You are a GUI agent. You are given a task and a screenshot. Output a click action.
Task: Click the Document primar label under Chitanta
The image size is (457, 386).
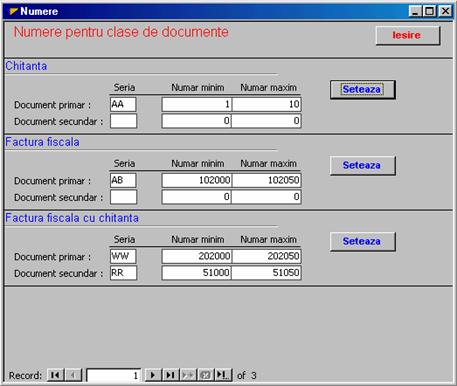52,105
